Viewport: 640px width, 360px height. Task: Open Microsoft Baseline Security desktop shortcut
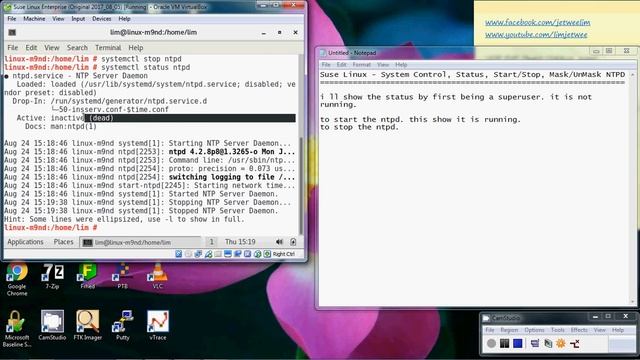click(x=16, y=329)
